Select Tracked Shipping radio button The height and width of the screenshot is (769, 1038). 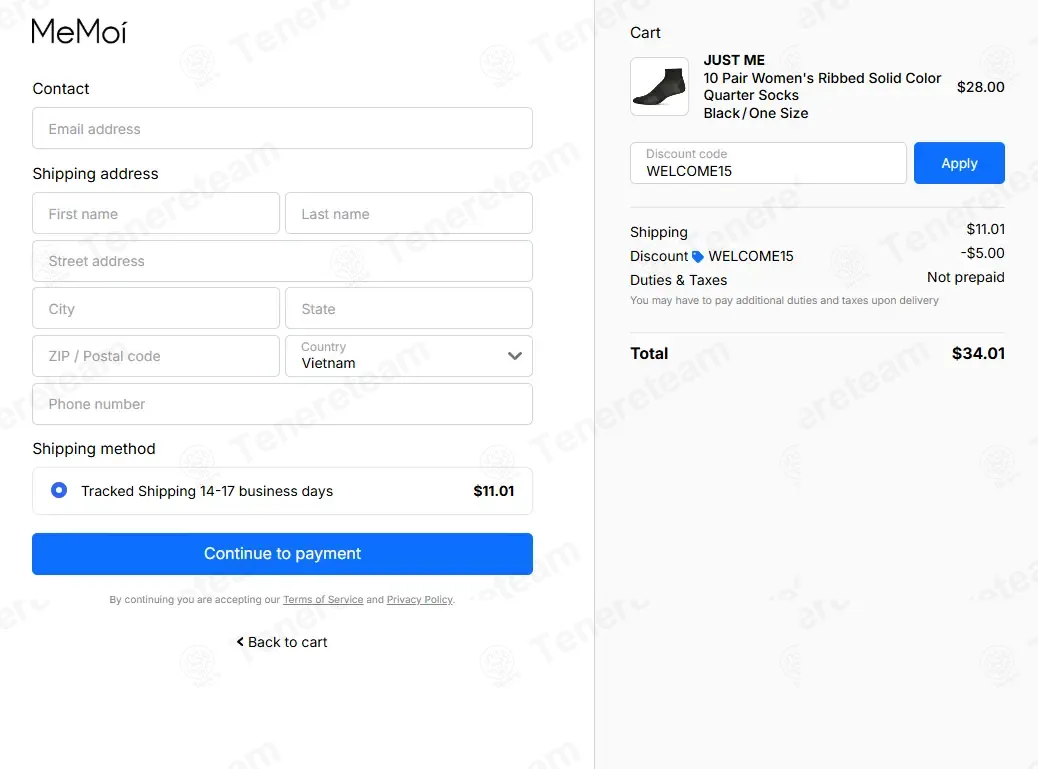[59, 490]
